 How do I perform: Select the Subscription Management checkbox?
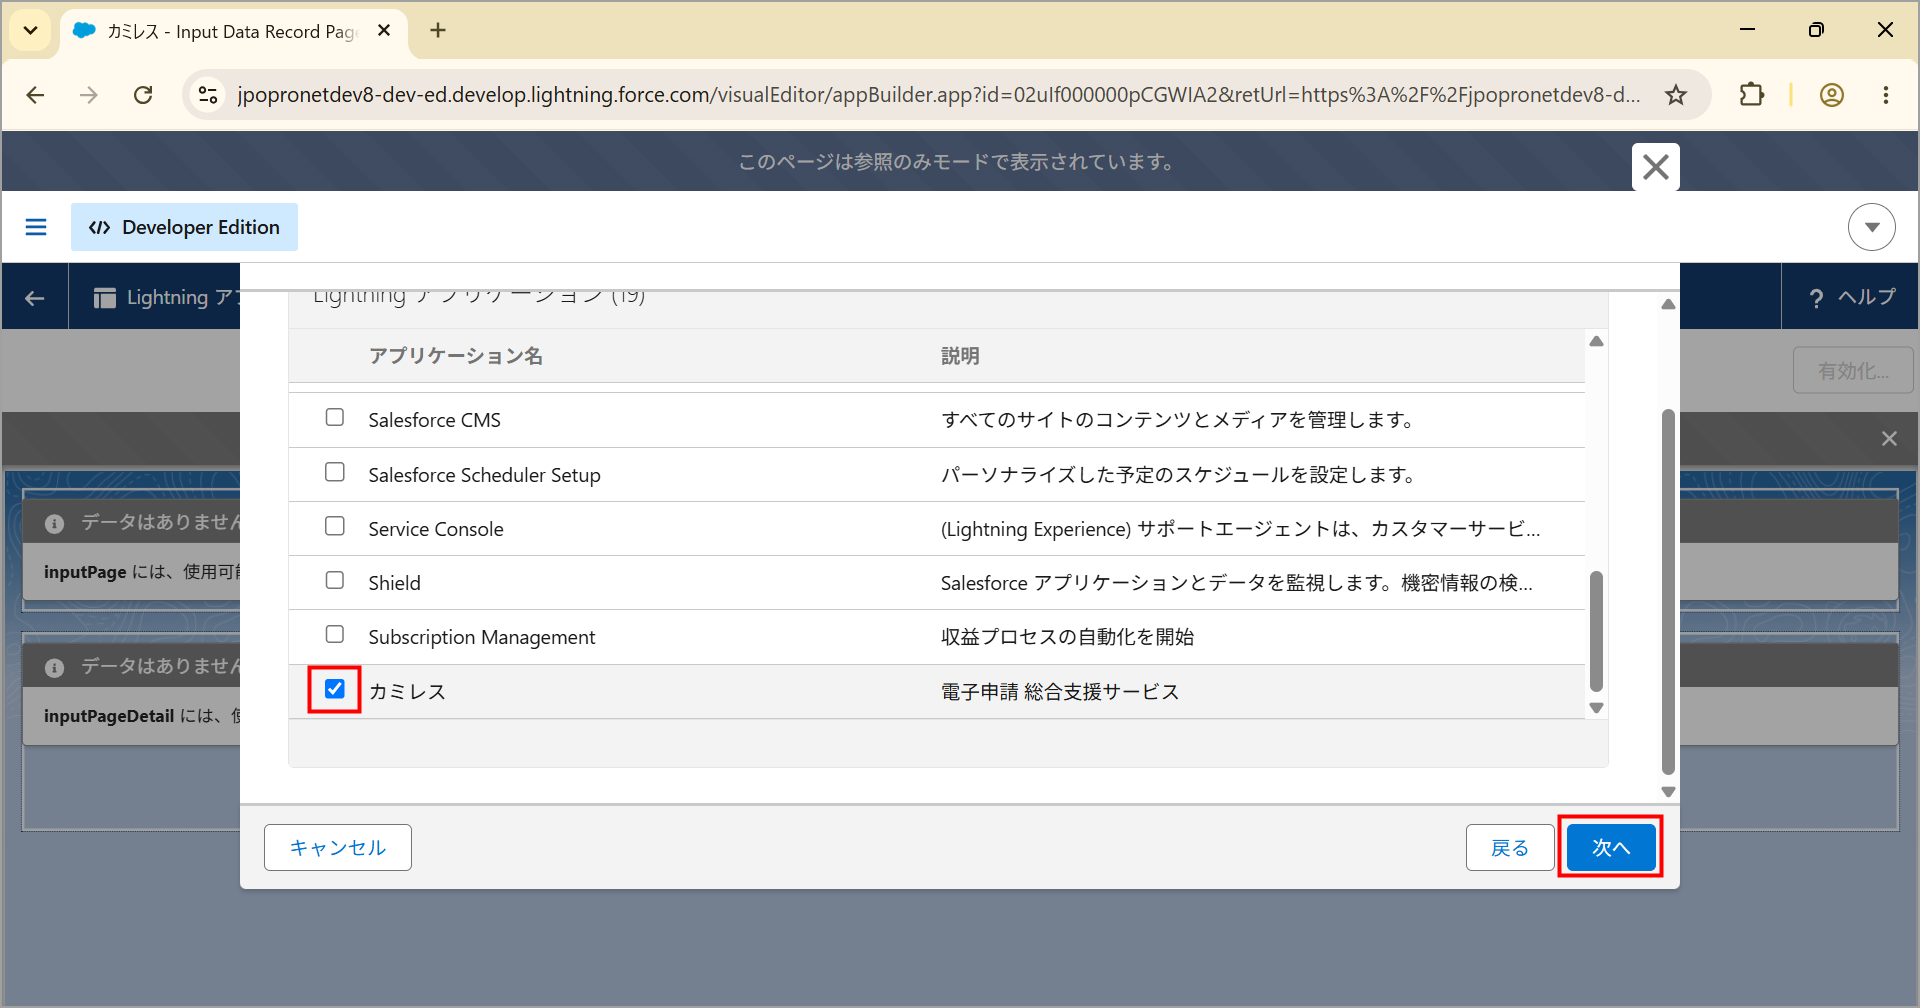[x=335, y=634]
